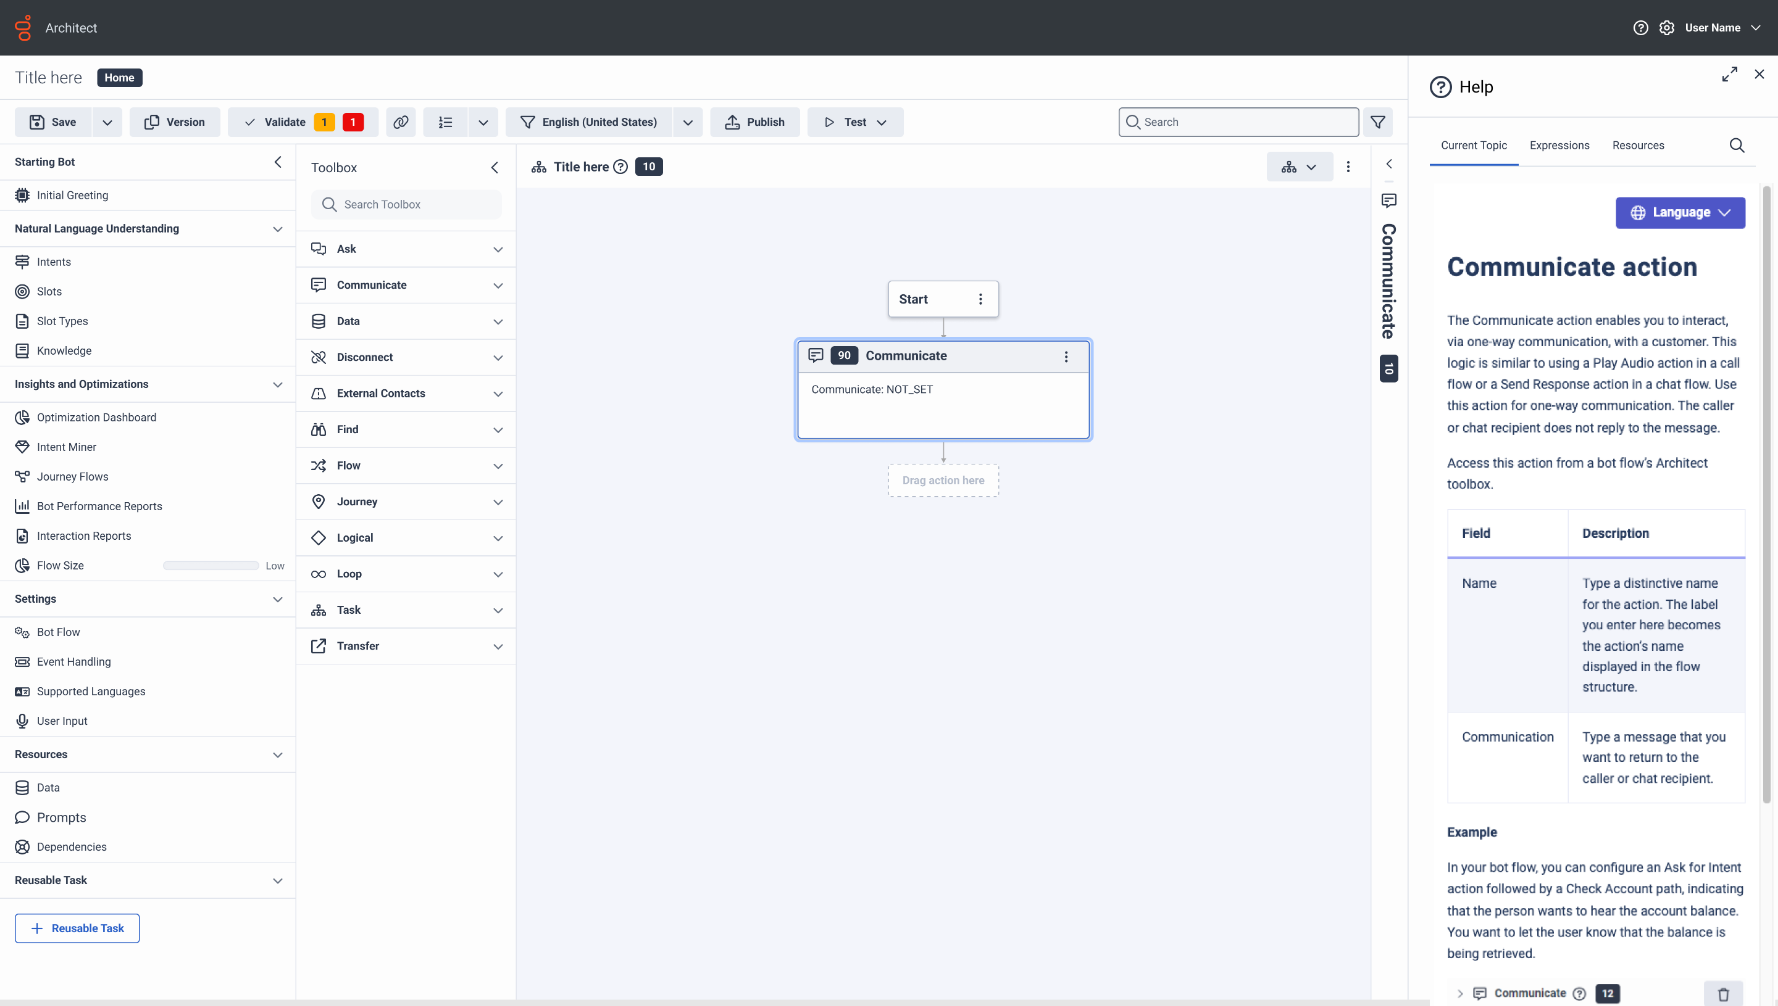1778x1006 pixels.
Task: Open the dropdown arrow next to Save
Action: click(107, 122)
